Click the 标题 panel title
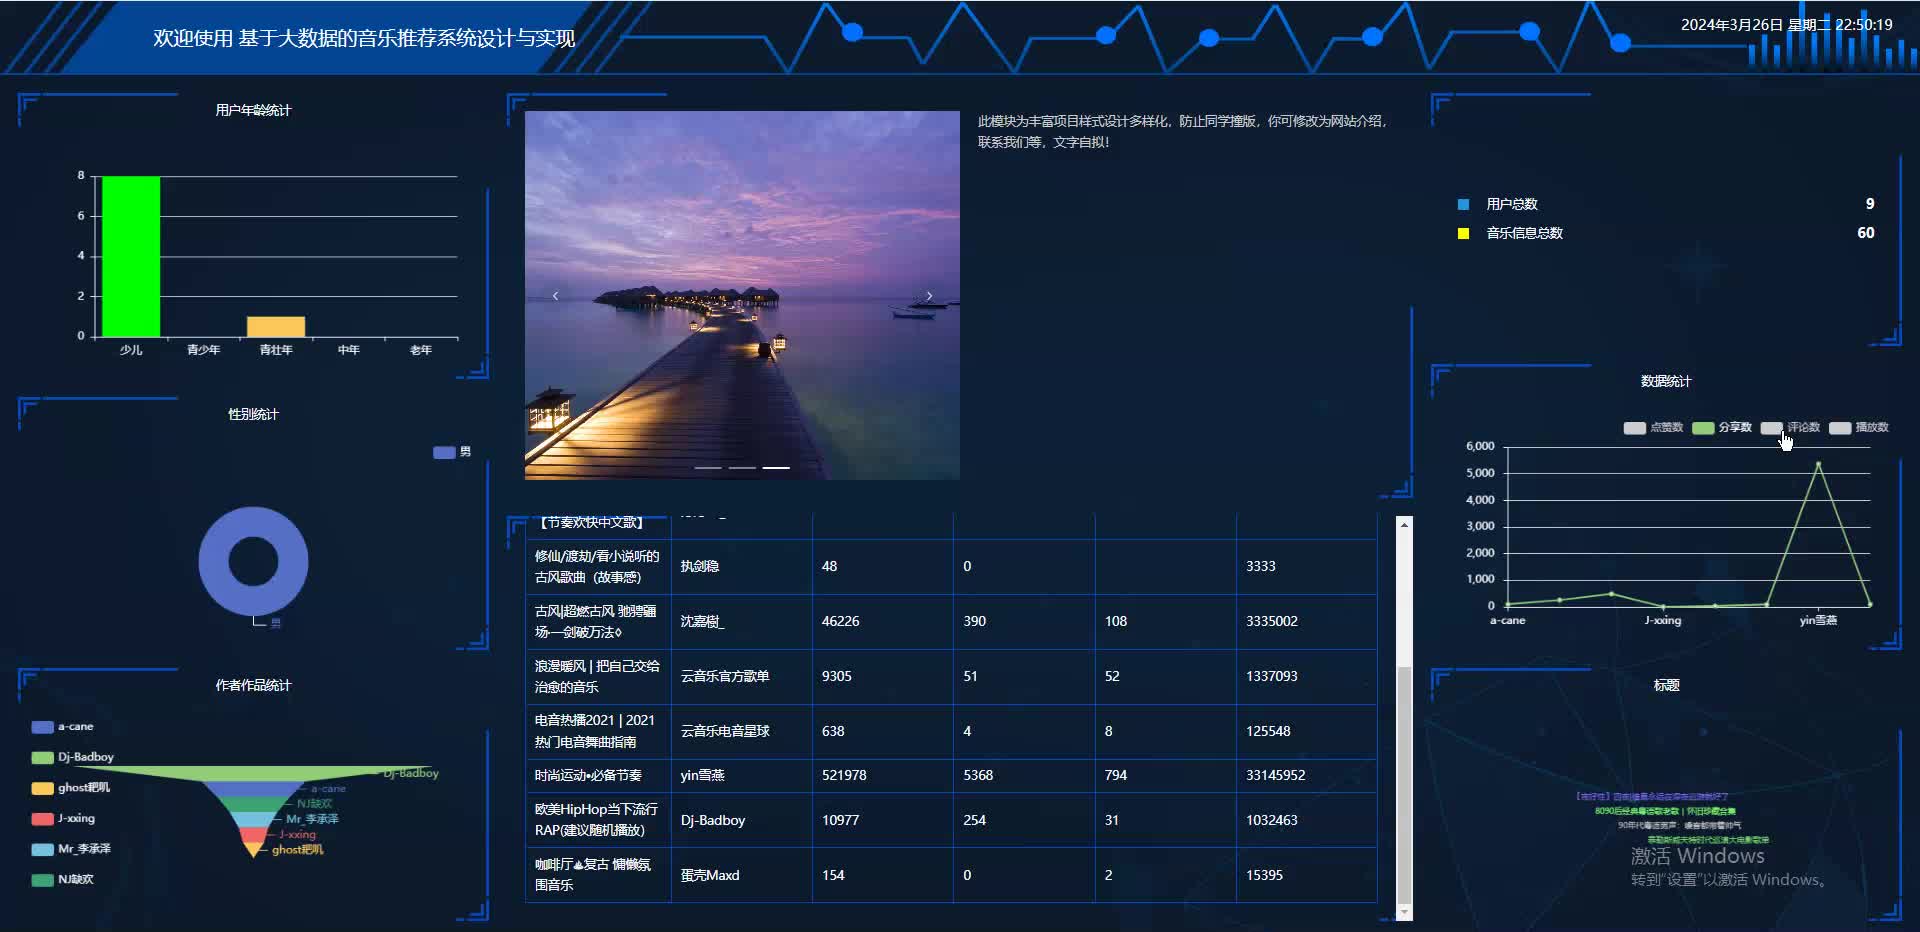The width and height of the screenshot is (1920, 932). (x=1666, y=685)
